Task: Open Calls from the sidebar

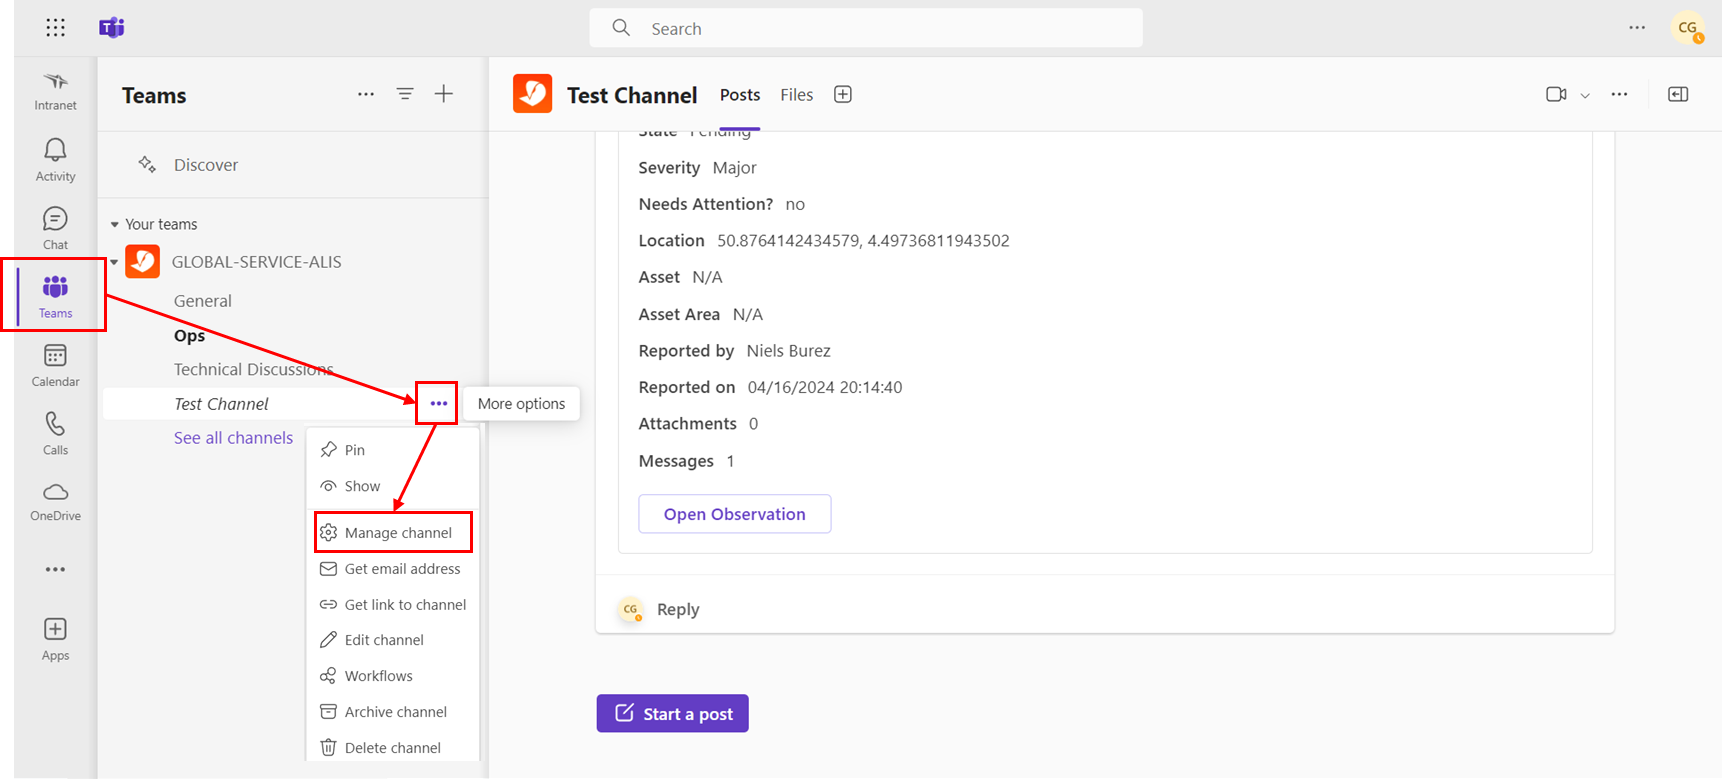Action: [x=55, y=433]
